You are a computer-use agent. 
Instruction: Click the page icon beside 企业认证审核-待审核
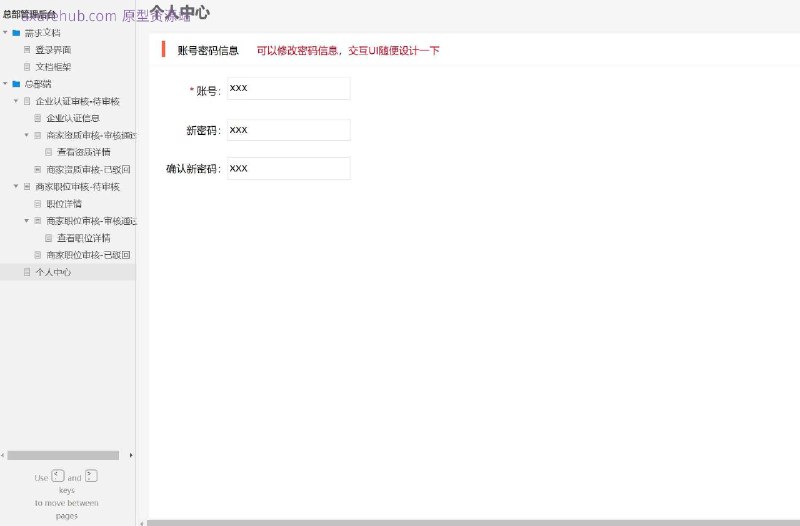click(27, 101)
